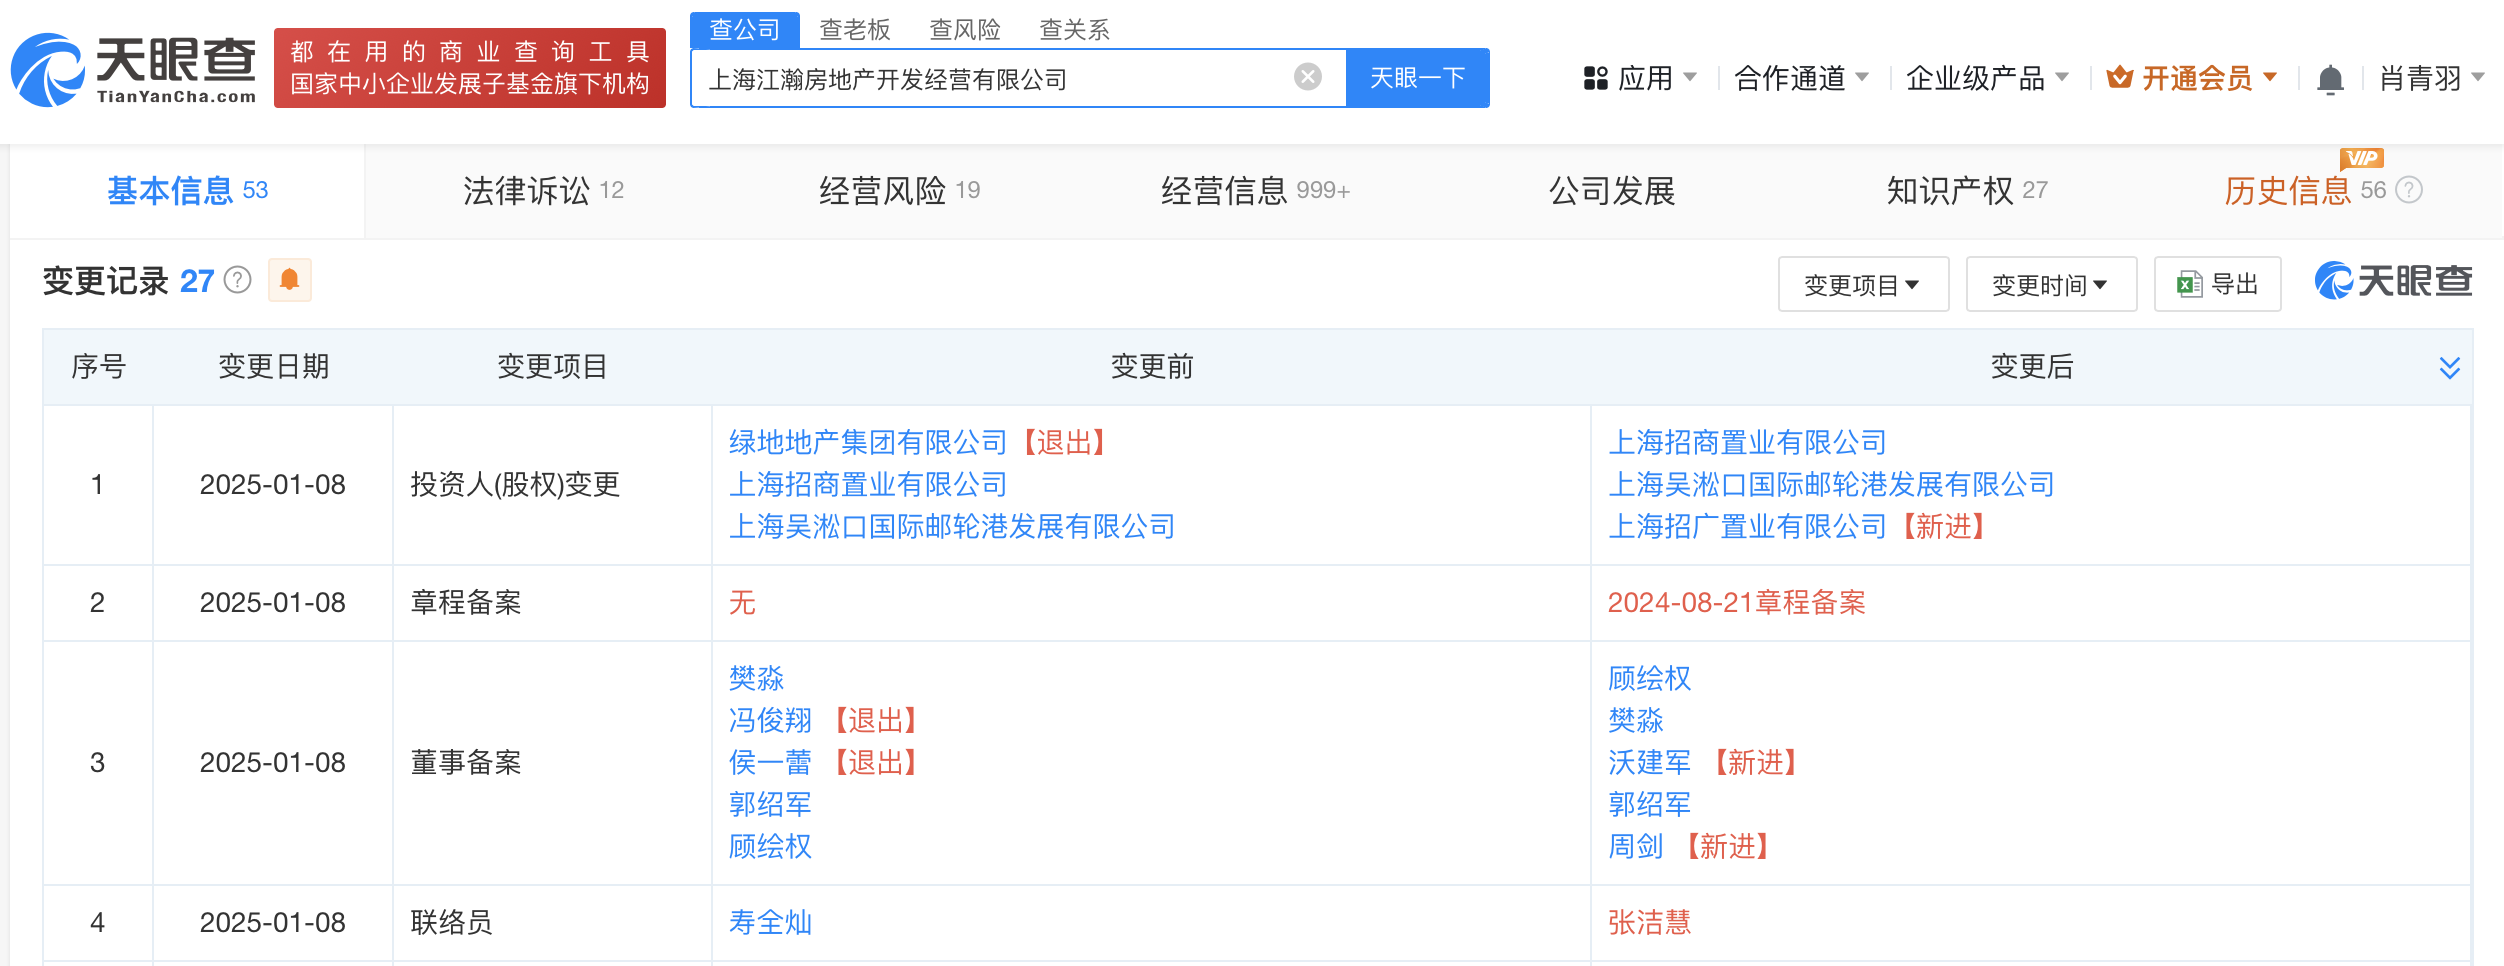Image resolution: width=2504 pixels, height=966 pixels.
Task: Click the VIP crown icon
Action: point(2119,77)
